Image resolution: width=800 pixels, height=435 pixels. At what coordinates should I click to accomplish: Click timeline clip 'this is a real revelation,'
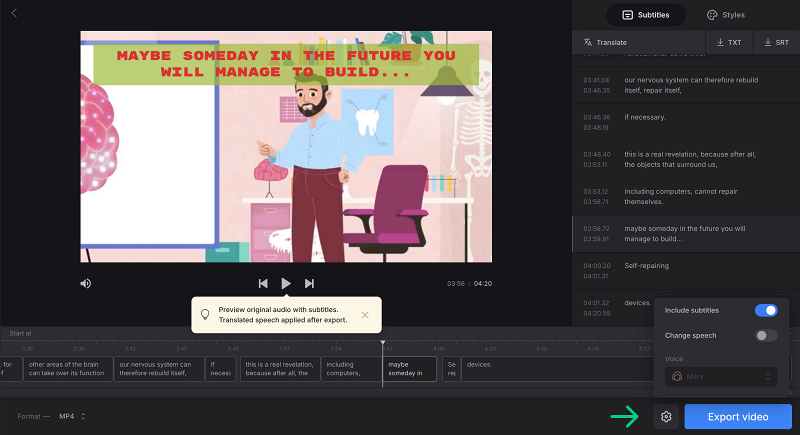pyautogui.click(x=280, y=369)
